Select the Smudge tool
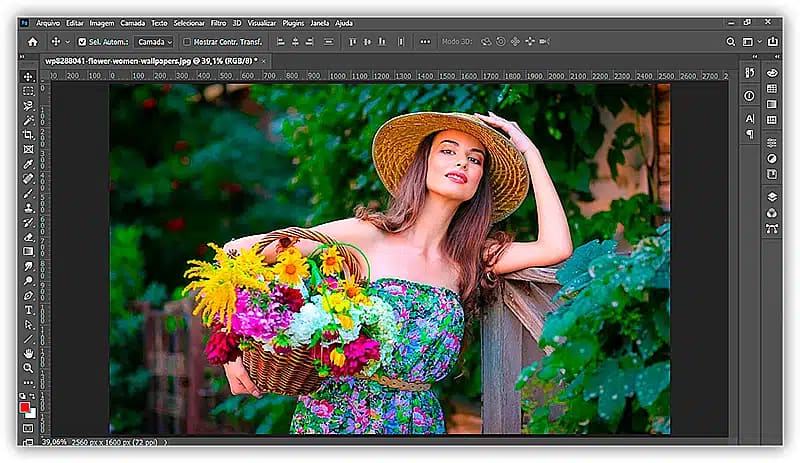This screenshot has height=463, width=800. 28,266
